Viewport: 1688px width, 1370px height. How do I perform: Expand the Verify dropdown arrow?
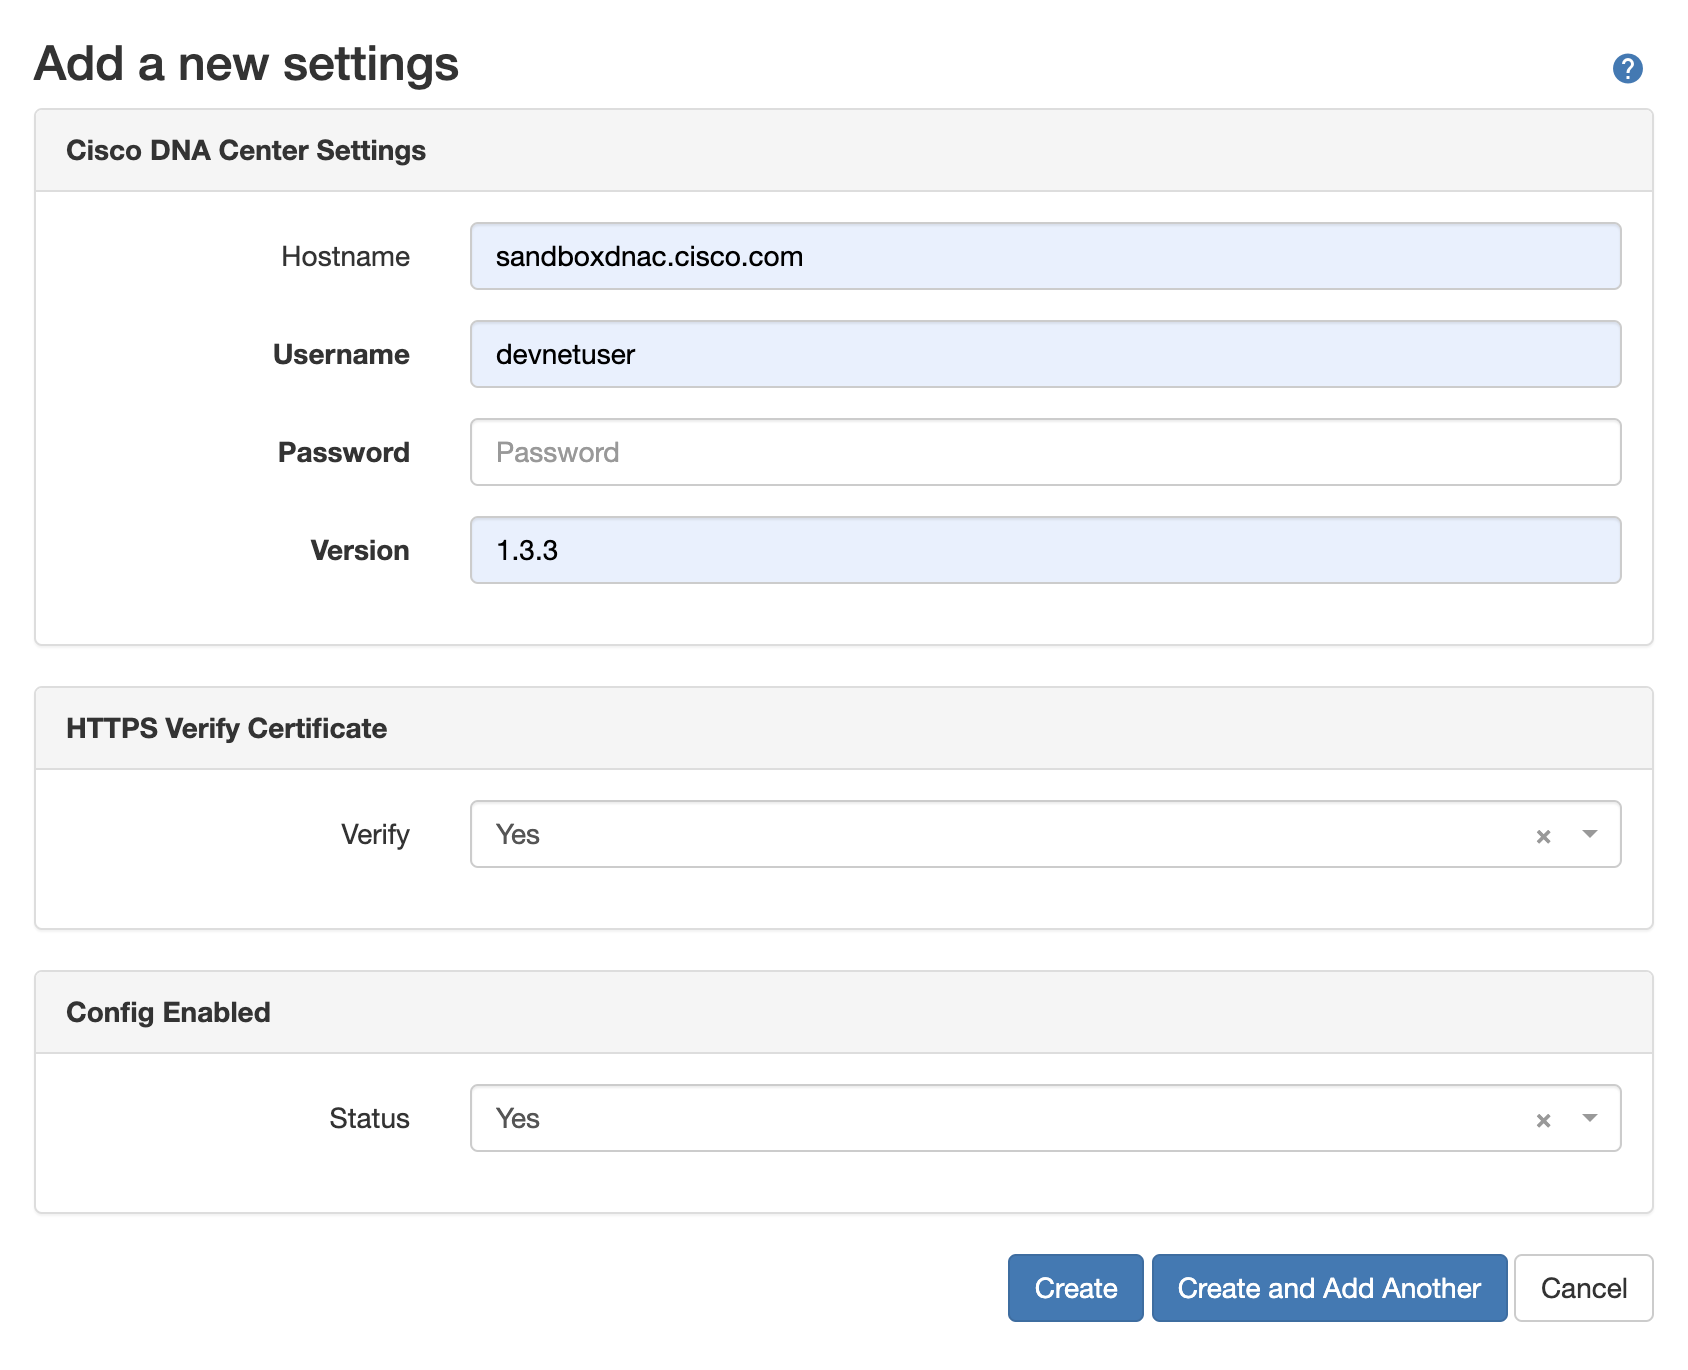1589,834
